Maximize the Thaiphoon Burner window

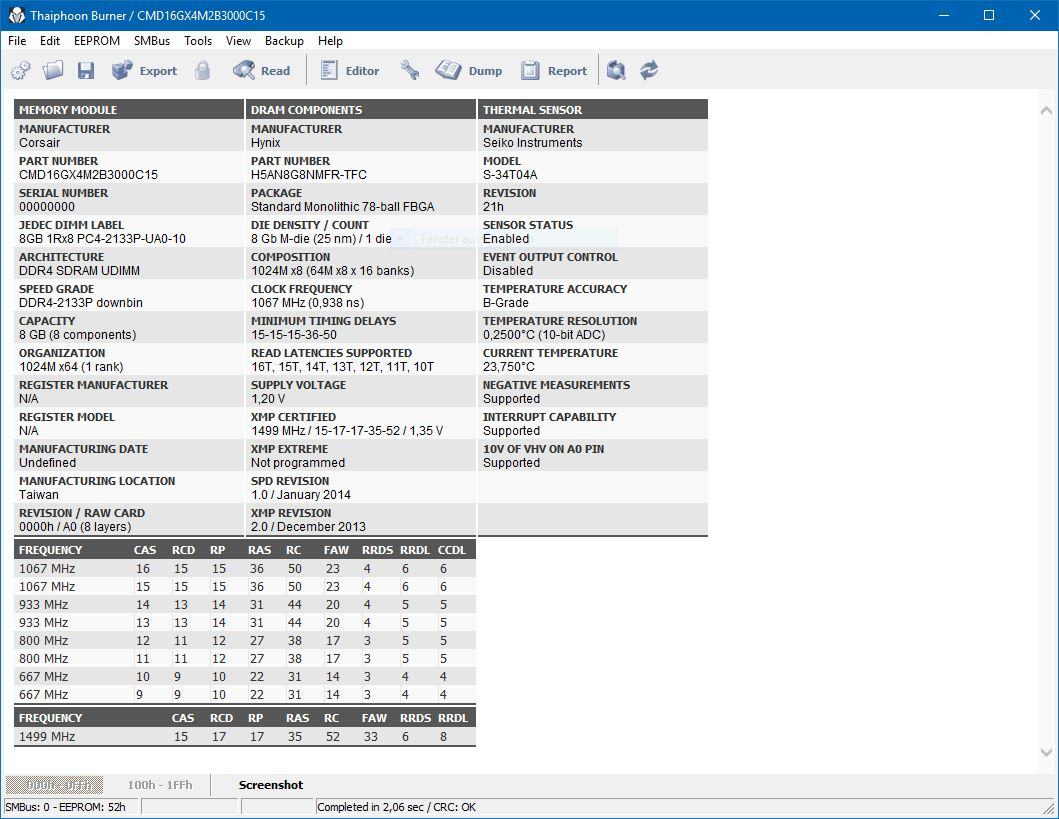click(989, 15)
